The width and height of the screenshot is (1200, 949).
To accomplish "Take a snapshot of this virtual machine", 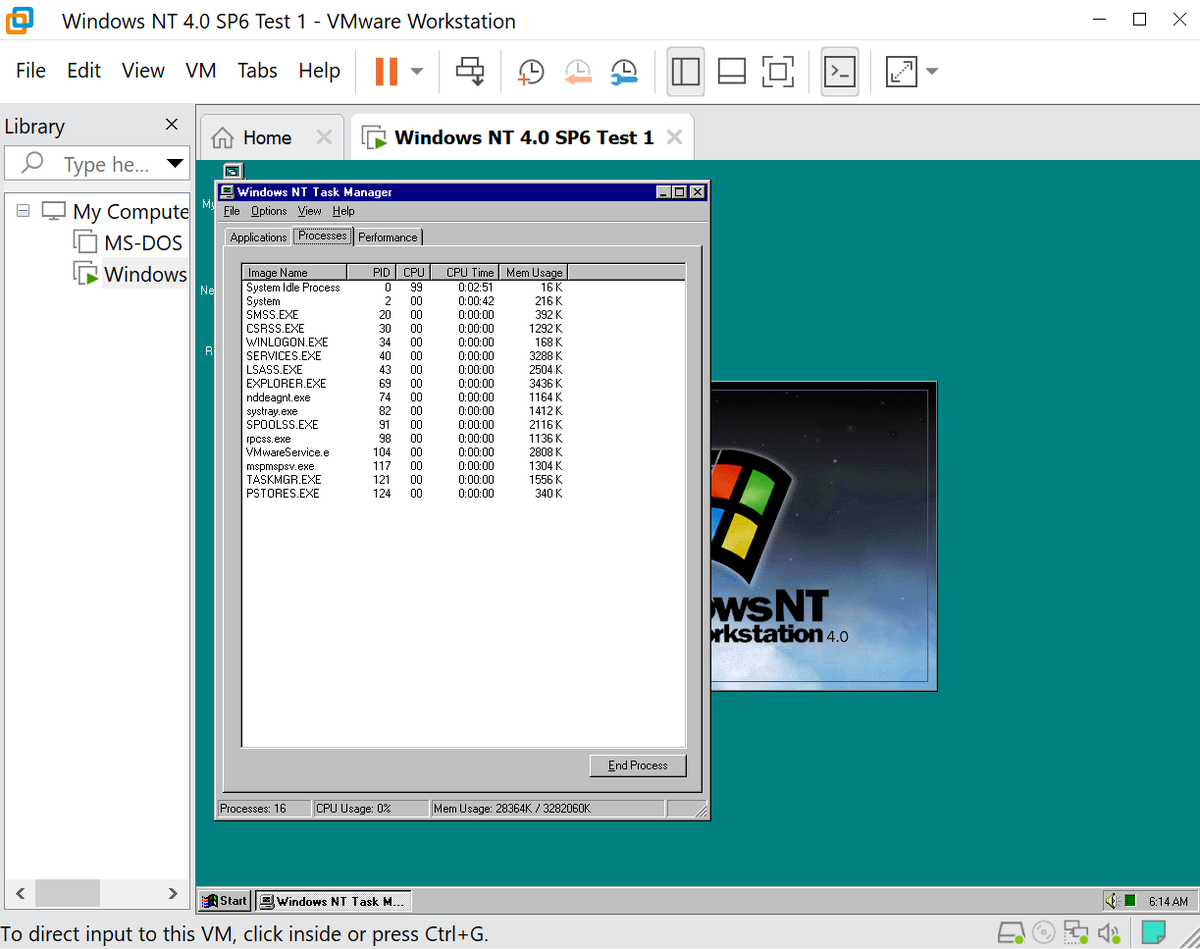I will point(531,71).
